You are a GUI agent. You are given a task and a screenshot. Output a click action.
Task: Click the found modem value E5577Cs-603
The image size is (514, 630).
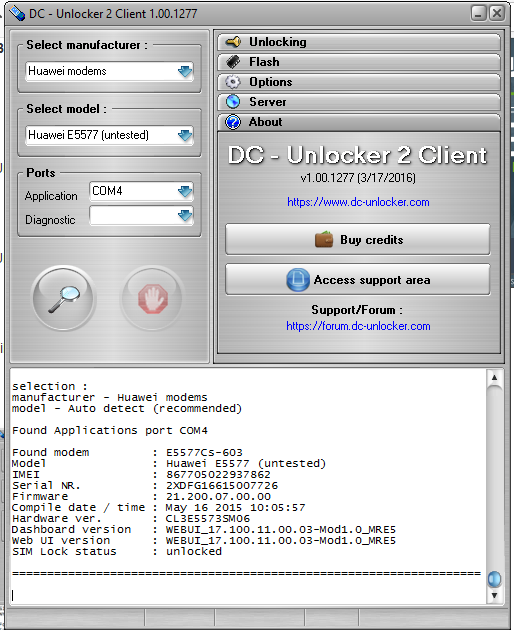coord(204,452)
